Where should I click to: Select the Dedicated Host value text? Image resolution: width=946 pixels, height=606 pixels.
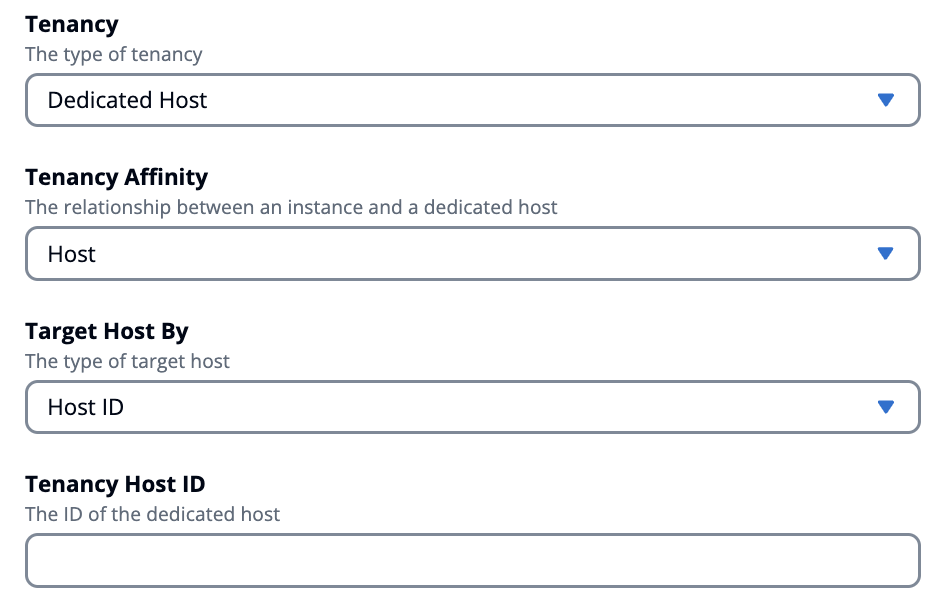point(127,100)
